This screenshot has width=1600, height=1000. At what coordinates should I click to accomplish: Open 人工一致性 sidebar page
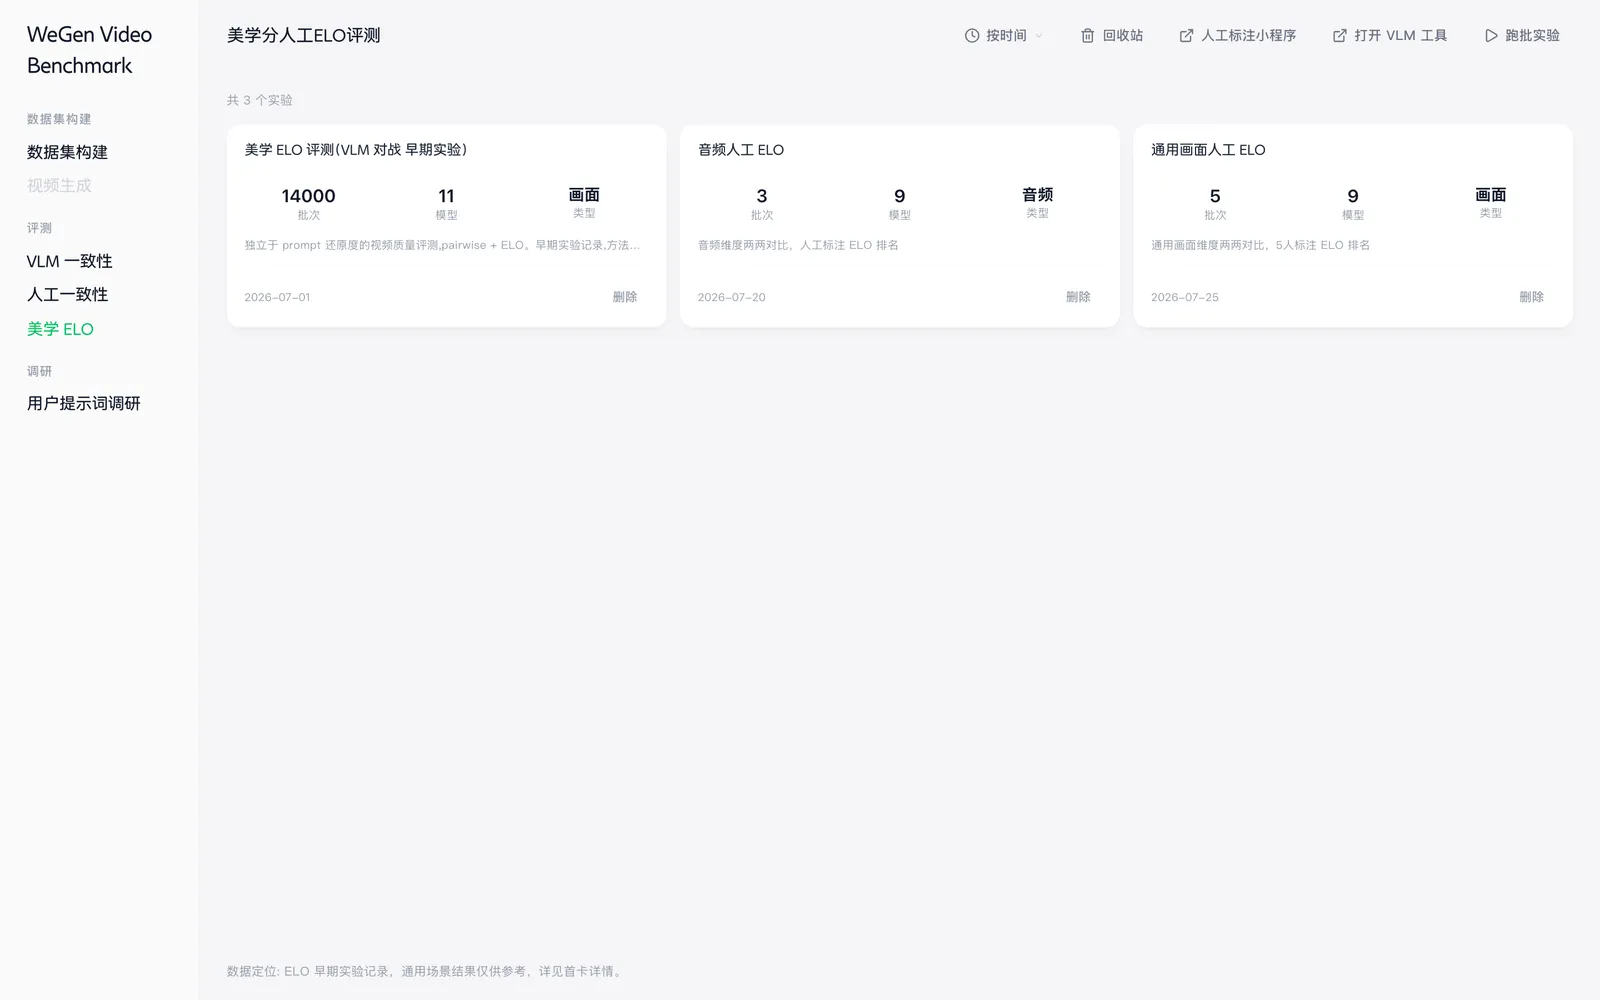[x=67, y=295]
